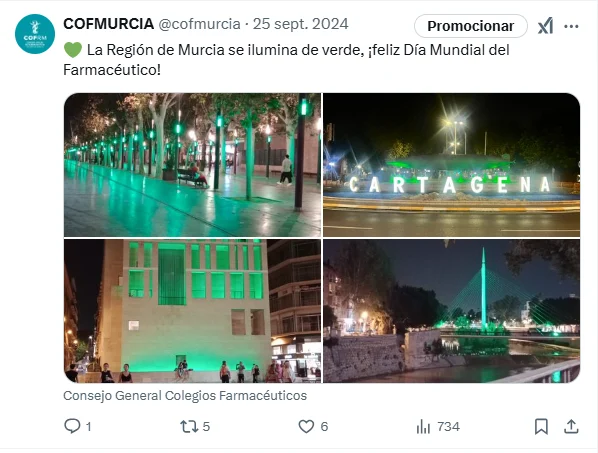Click the Promocionar button

tap(471, 26)
